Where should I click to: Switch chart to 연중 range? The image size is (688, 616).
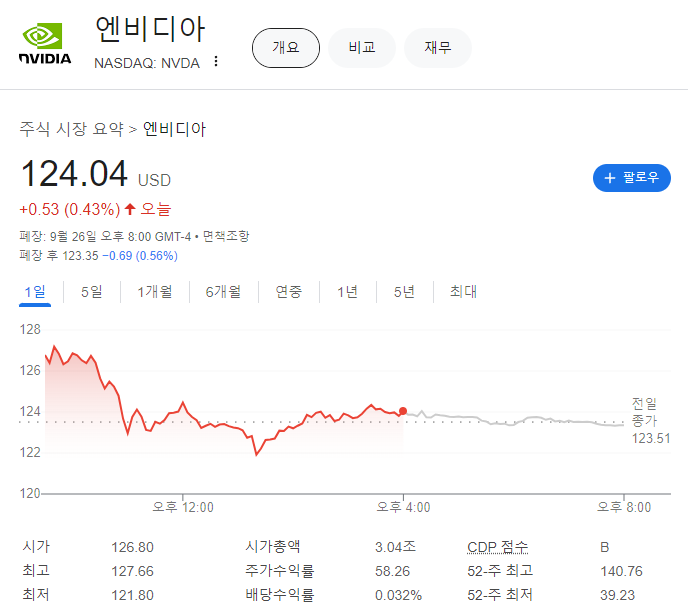tap(289, 292)
